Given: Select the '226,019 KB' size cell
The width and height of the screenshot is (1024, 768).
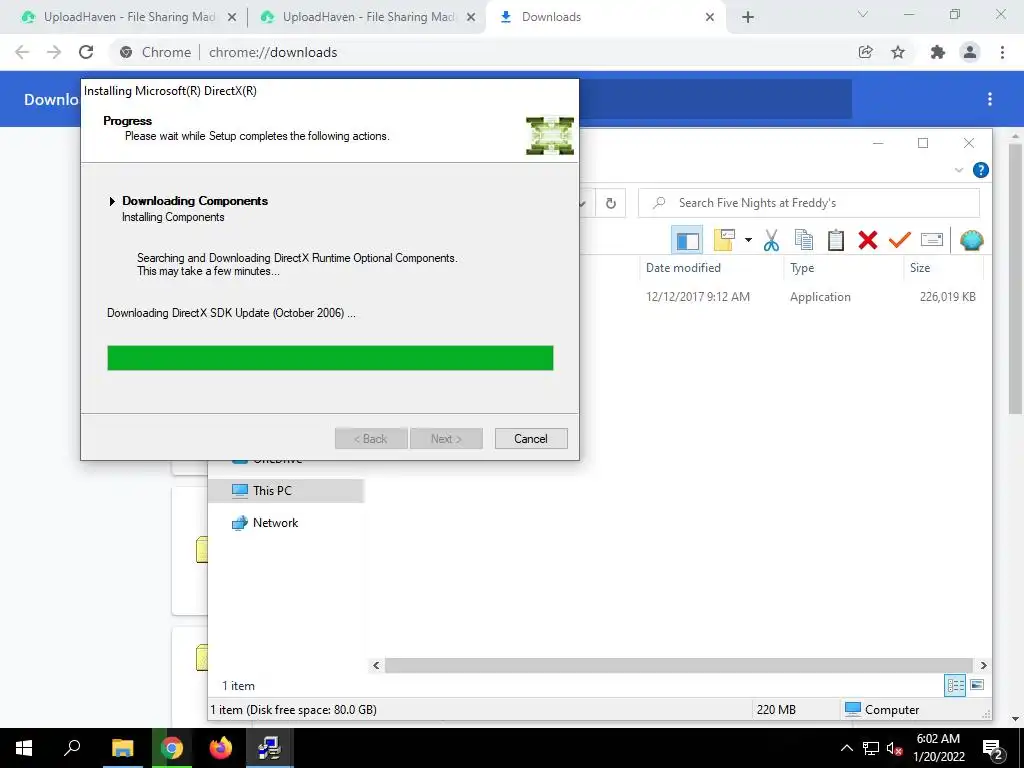Looking at the screenshot, I should (948, 296).
